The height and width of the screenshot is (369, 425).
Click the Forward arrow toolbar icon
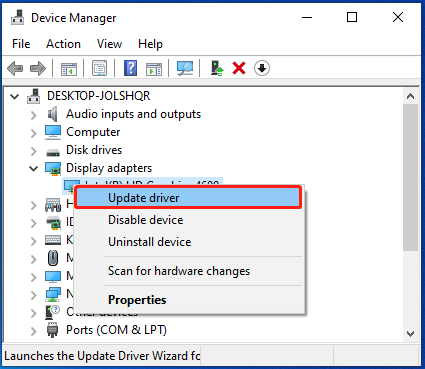point(38,68)
